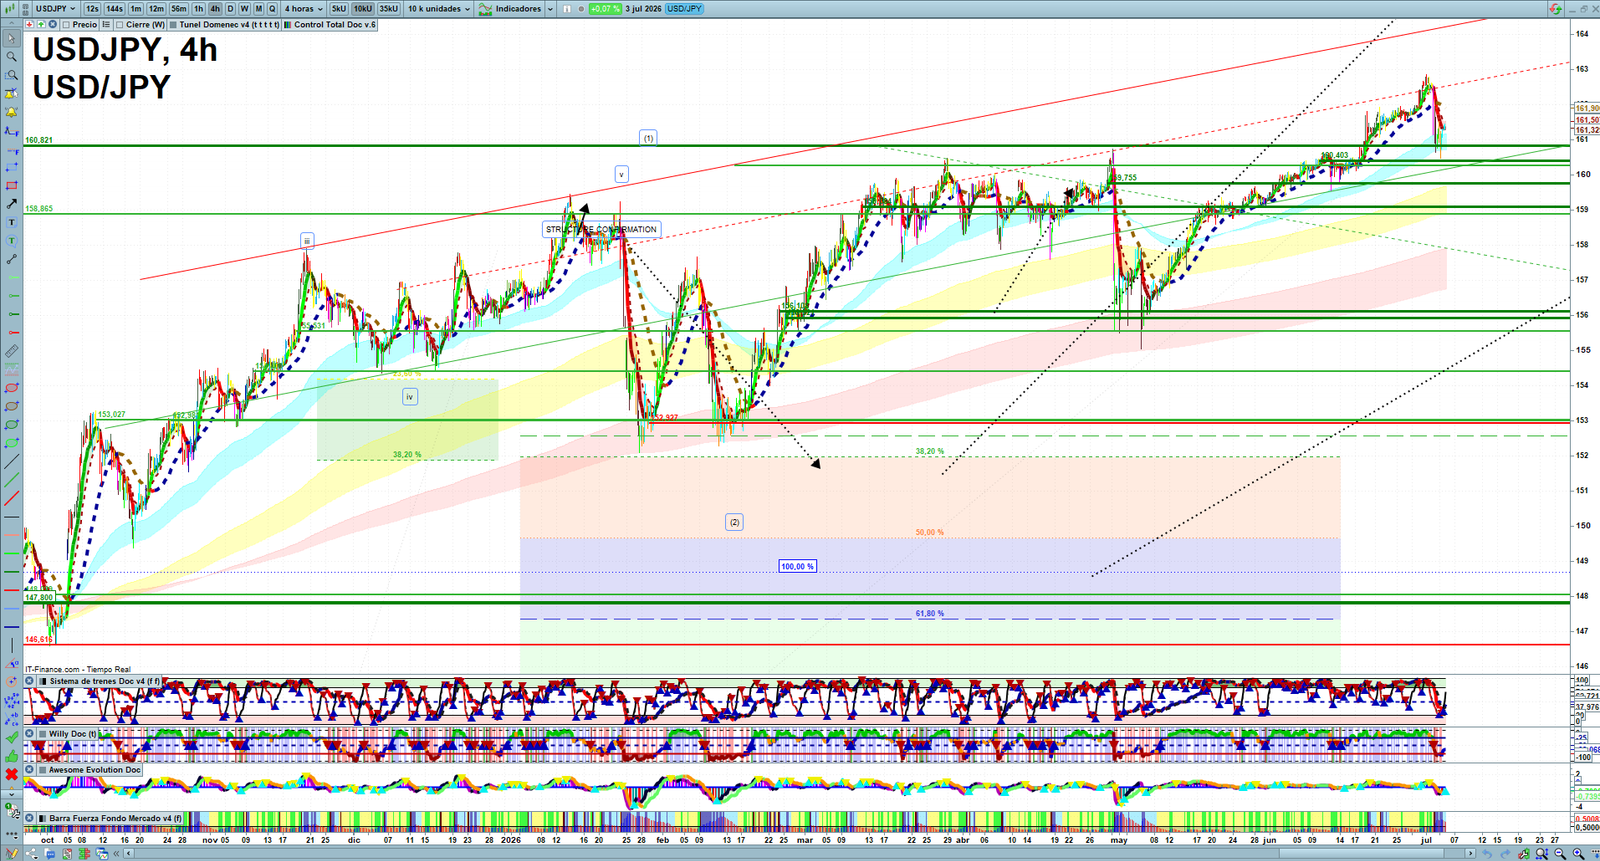Click the alert bell with cursor icon
Screen dimensions: 1600x861
[11, 93]
